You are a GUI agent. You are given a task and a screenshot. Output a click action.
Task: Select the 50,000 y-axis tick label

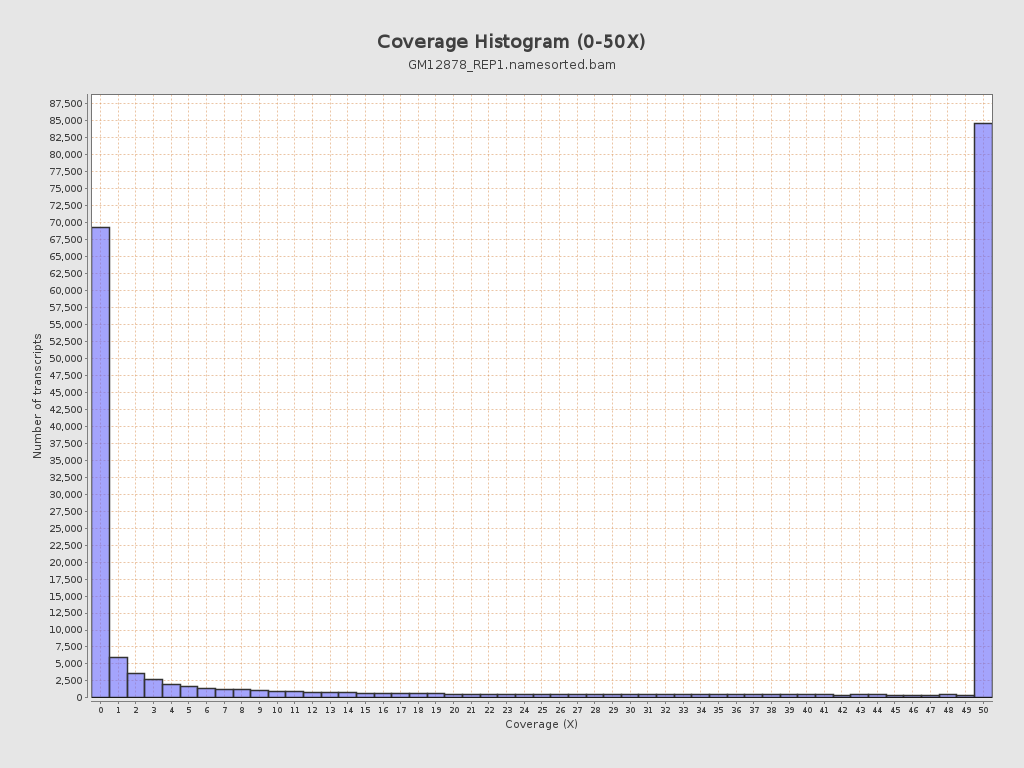(65, 359)
